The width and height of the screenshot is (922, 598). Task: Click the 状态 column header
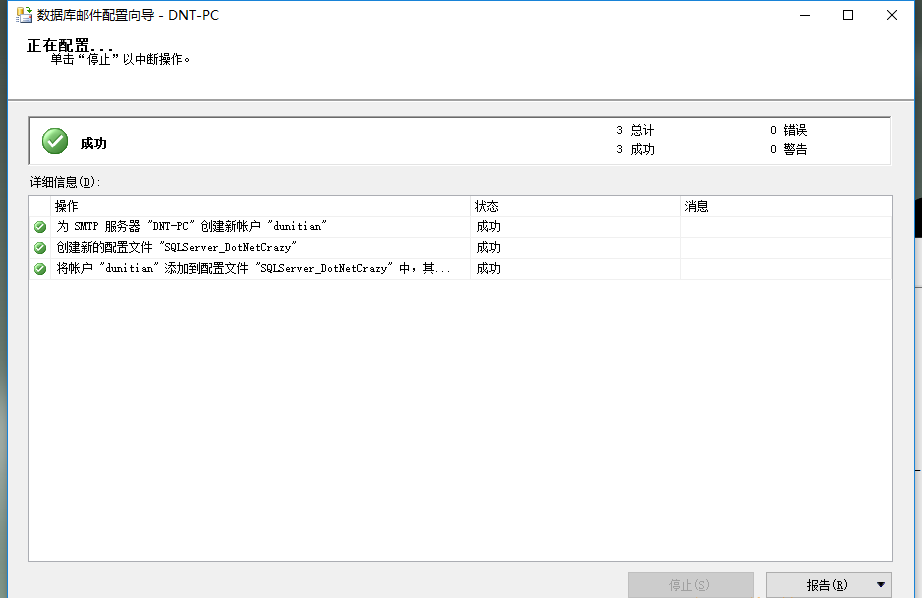point(575,206)
